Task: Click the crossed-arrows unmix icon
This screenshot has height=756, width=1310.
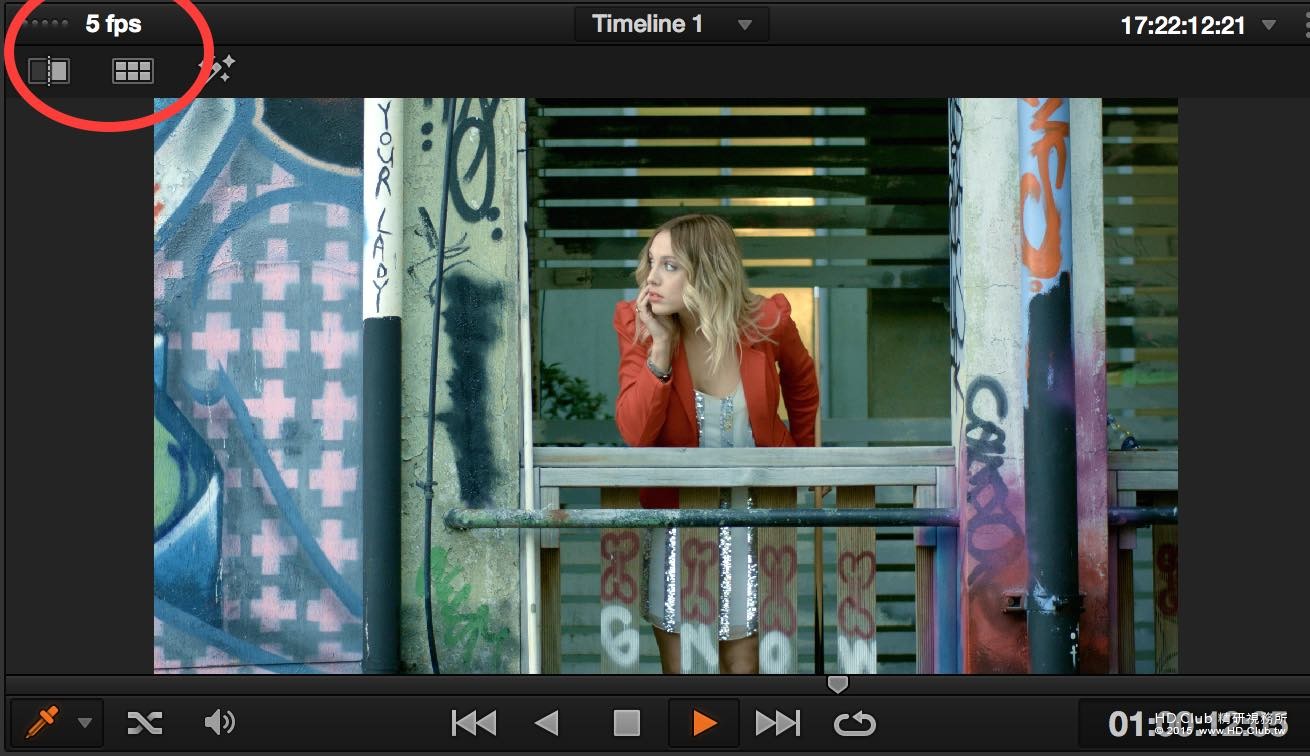Action: tap(145, 723)
